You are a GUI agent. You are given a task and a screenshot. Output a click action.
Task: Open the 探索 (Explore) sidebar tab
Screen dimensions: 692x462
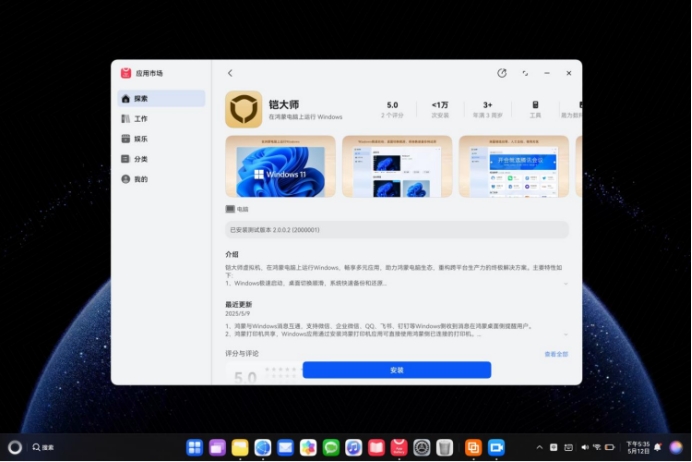click(161, 99)
